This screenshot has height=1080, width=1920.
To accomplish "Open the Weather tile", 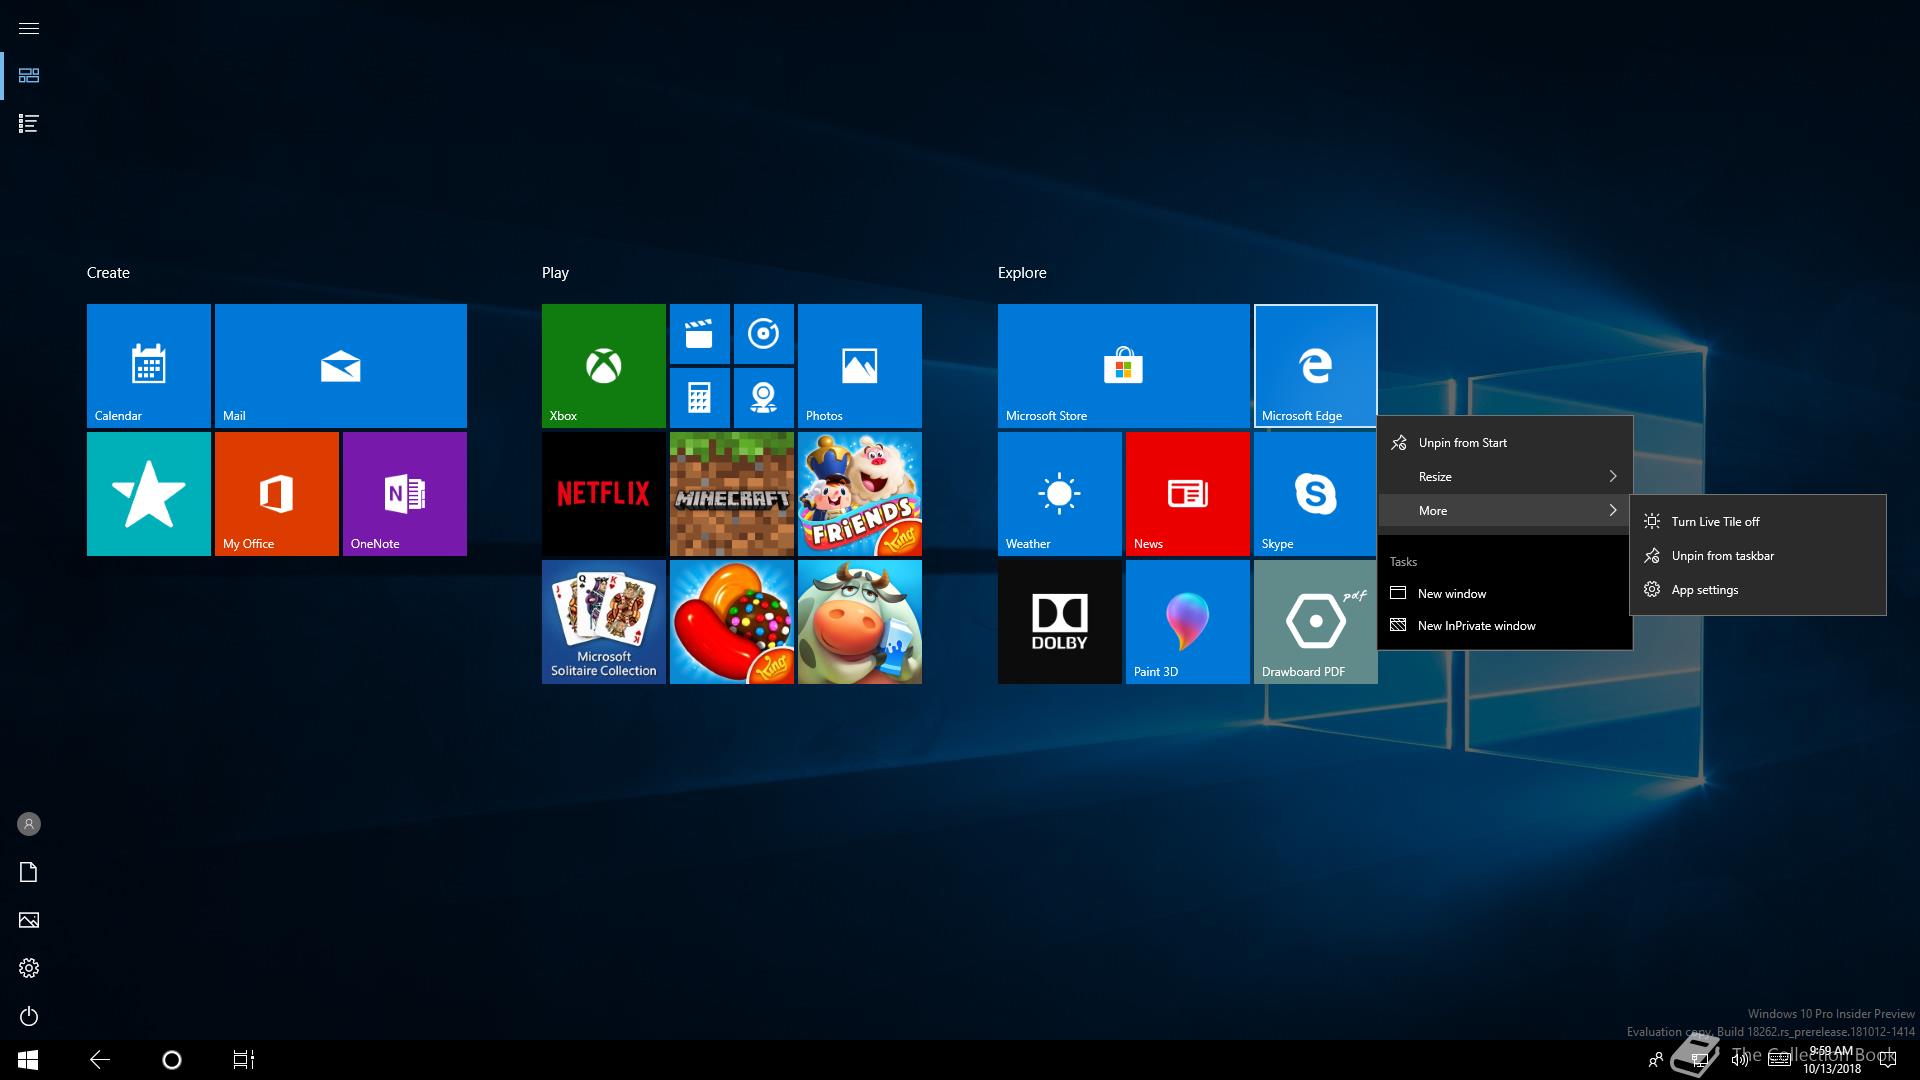I will point(1060,494).
